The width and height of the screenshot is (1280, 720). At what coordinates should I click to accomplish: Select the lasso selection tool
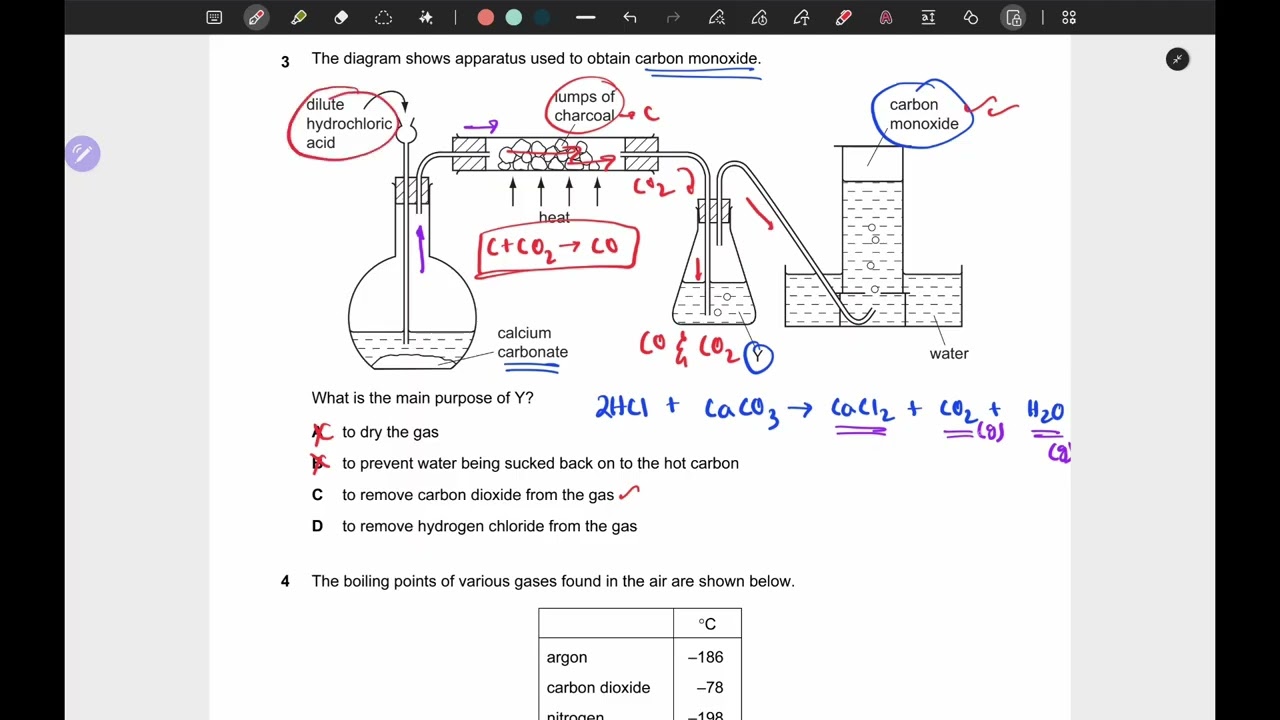click(383, 17)
